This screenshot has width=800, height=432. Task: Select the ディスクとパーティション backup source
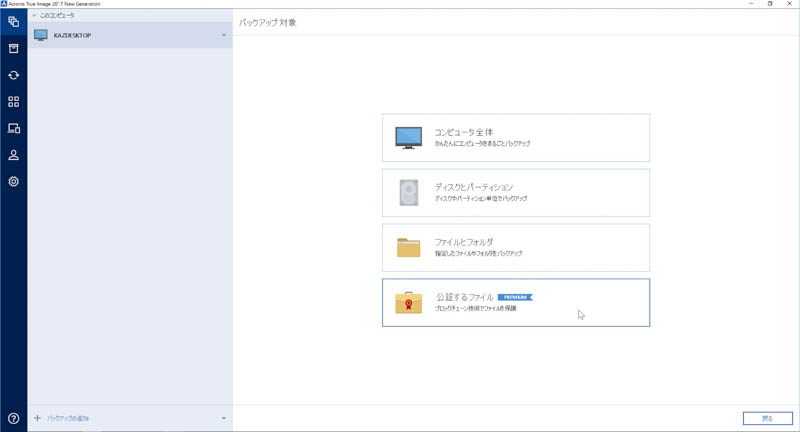[x=516, y=193]
